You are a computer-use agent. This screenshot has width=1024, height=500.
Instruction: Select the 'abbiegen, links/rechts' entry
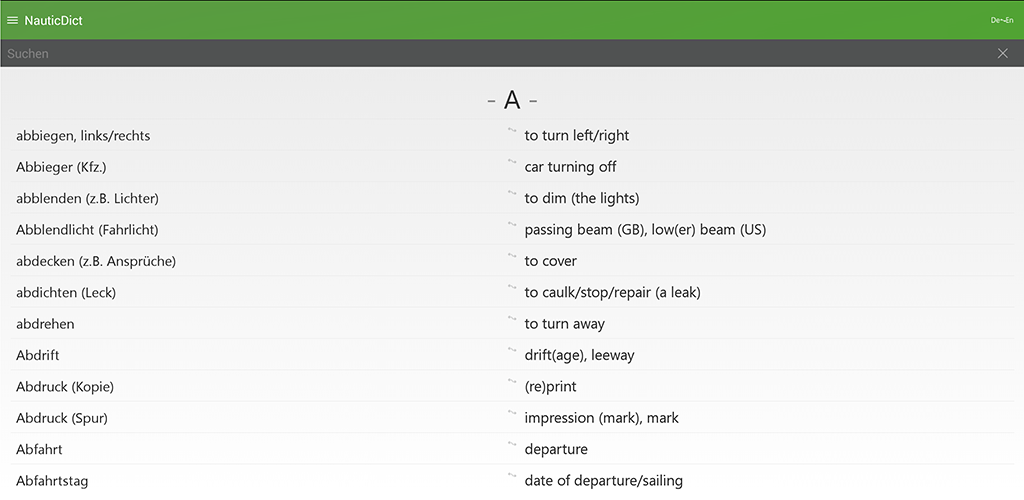click(x=83, y=135)
